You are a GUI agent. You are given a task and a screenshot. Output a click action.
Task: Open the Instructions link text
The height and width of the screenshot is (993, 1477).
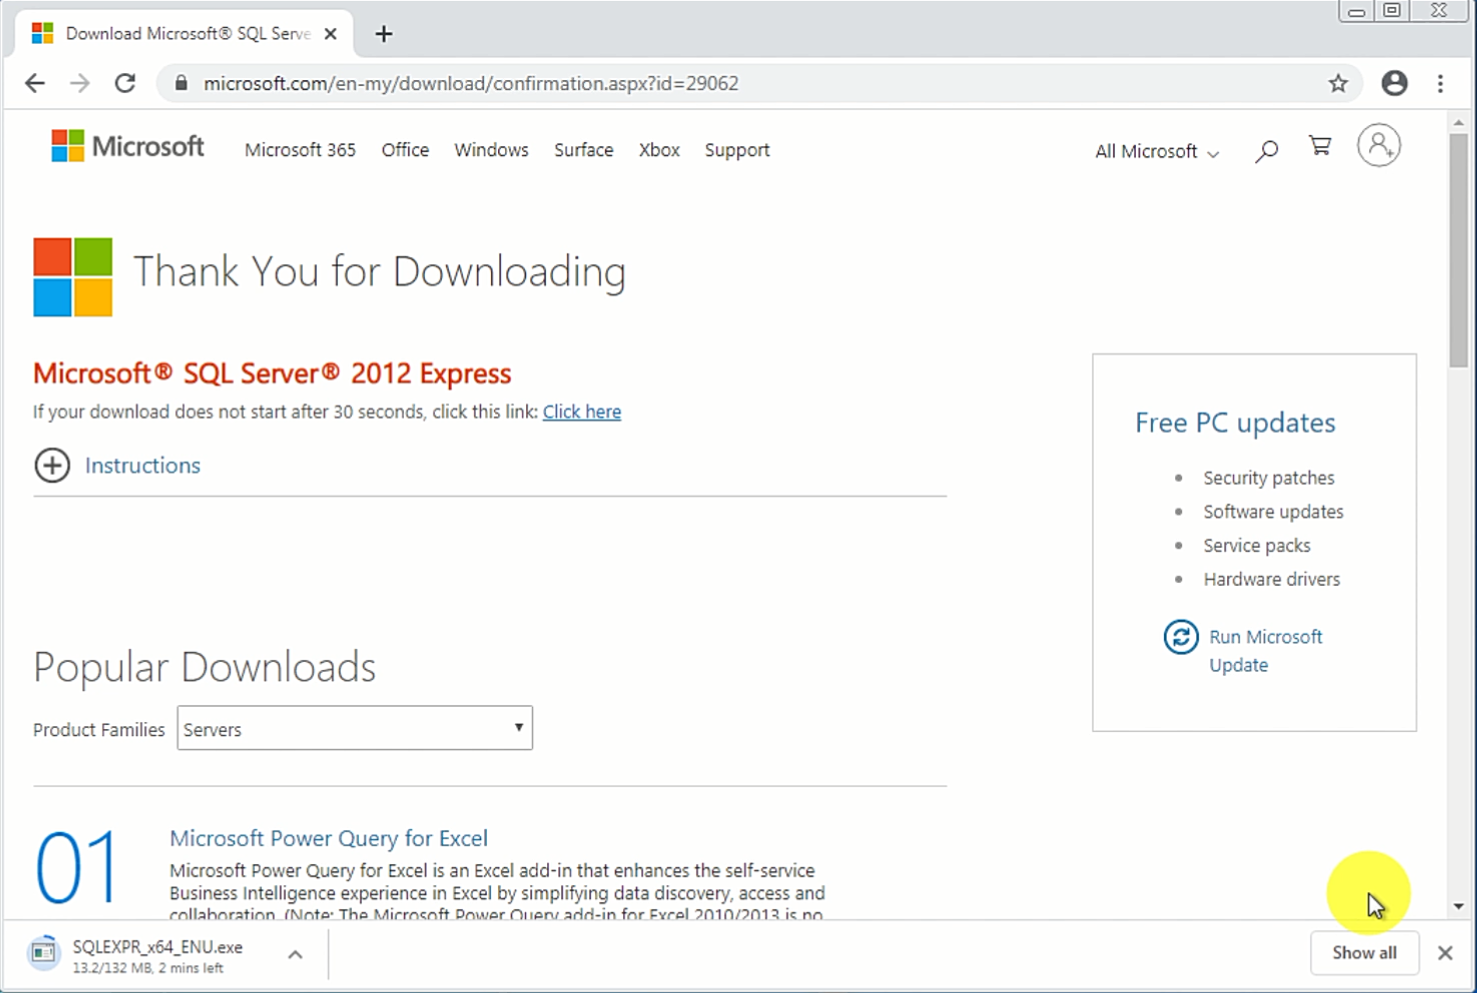pyautogui.click(x=143, y=465)
